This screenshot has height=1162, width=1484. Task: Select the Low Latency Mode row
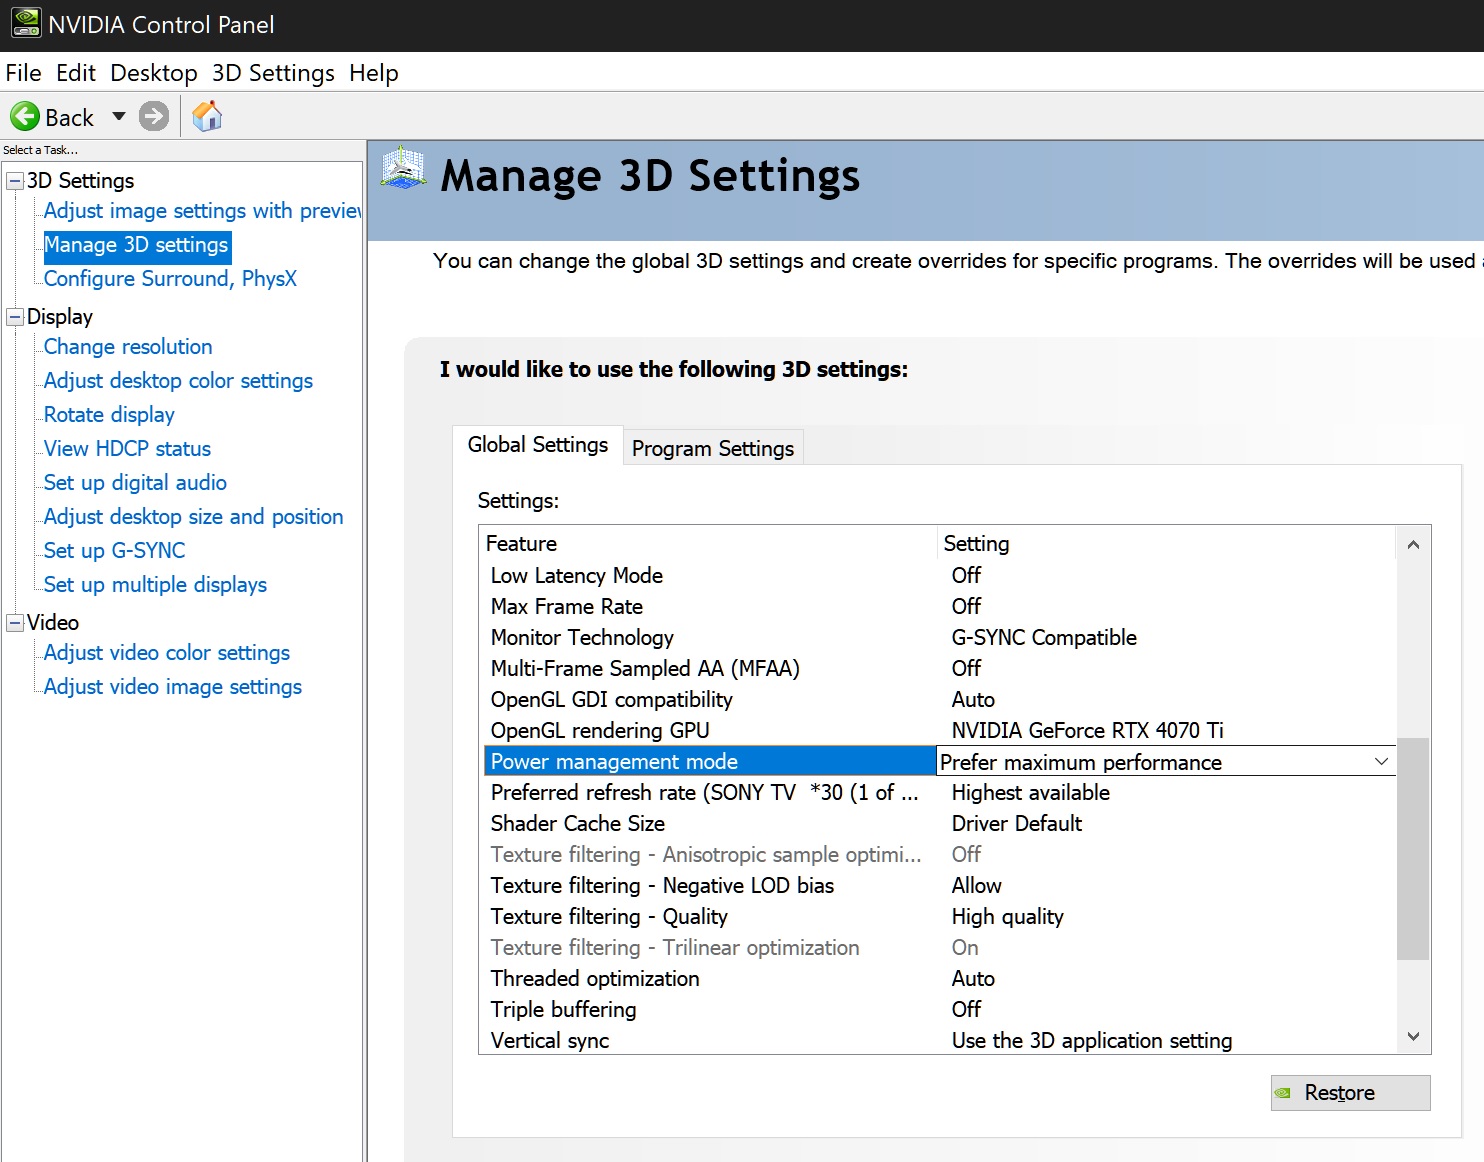(939, 575)
